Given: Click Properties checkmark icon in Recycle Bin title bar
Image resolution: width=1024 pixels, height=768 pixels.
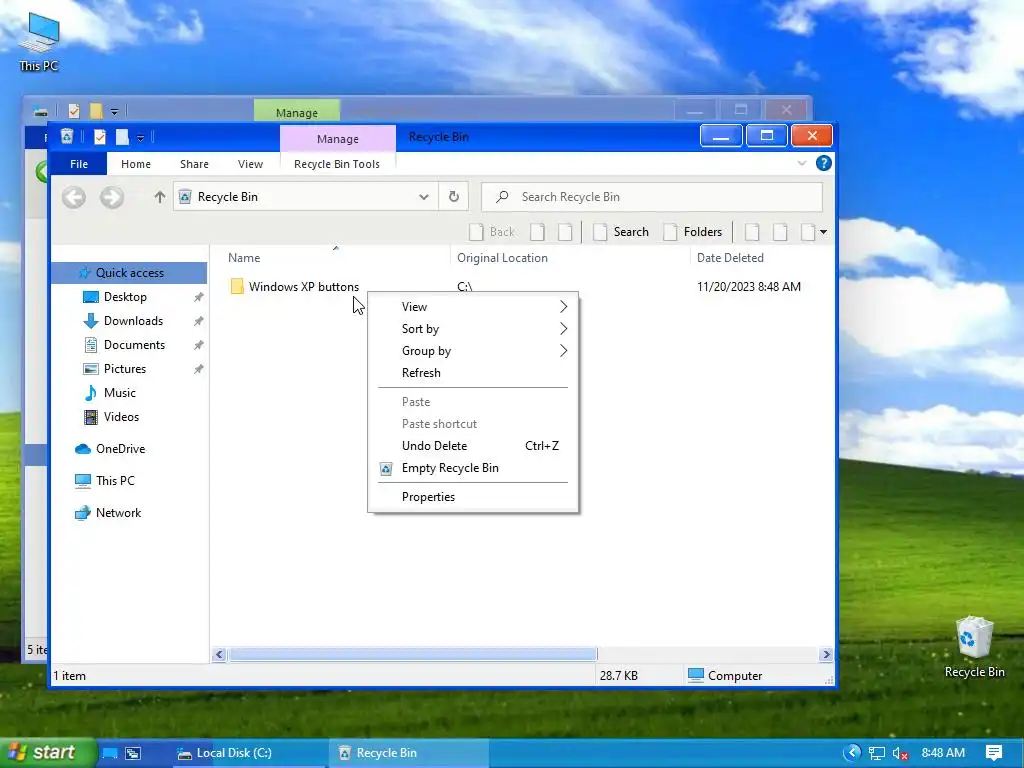Looking at the screenshot, I should coord(100,137).
